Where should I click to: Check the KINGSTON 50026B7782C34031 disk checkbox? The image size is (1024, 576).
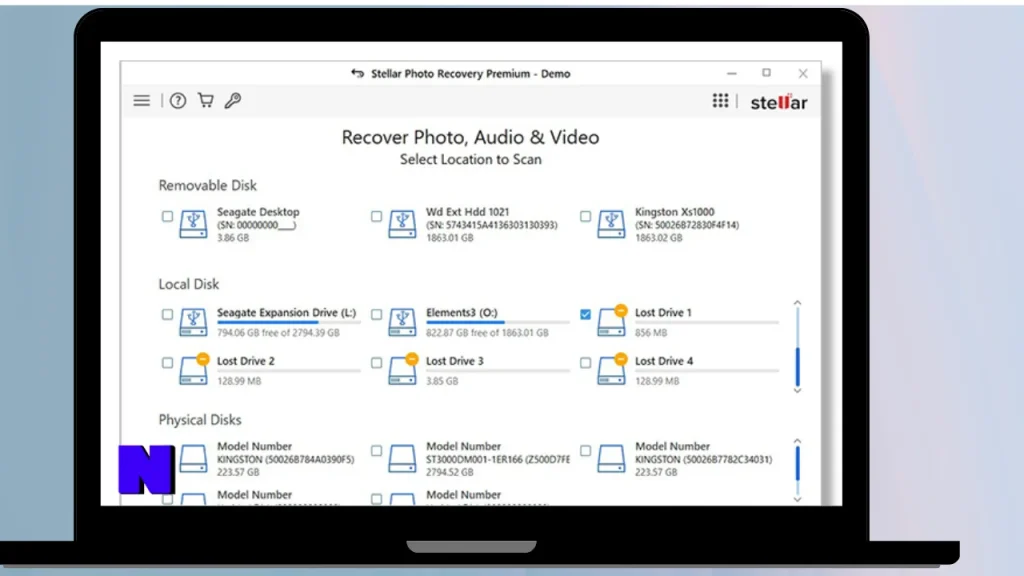(x=585, y=451)
